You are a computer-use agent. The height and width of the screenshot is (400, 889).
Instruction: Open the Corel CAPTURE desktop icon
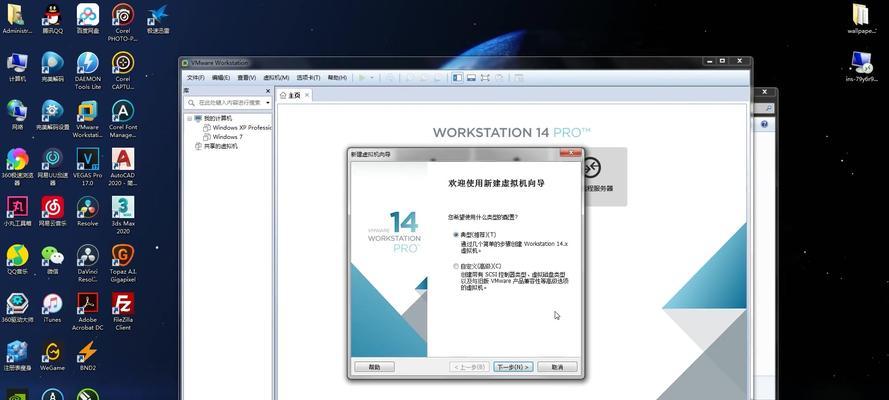pos(122,71)
